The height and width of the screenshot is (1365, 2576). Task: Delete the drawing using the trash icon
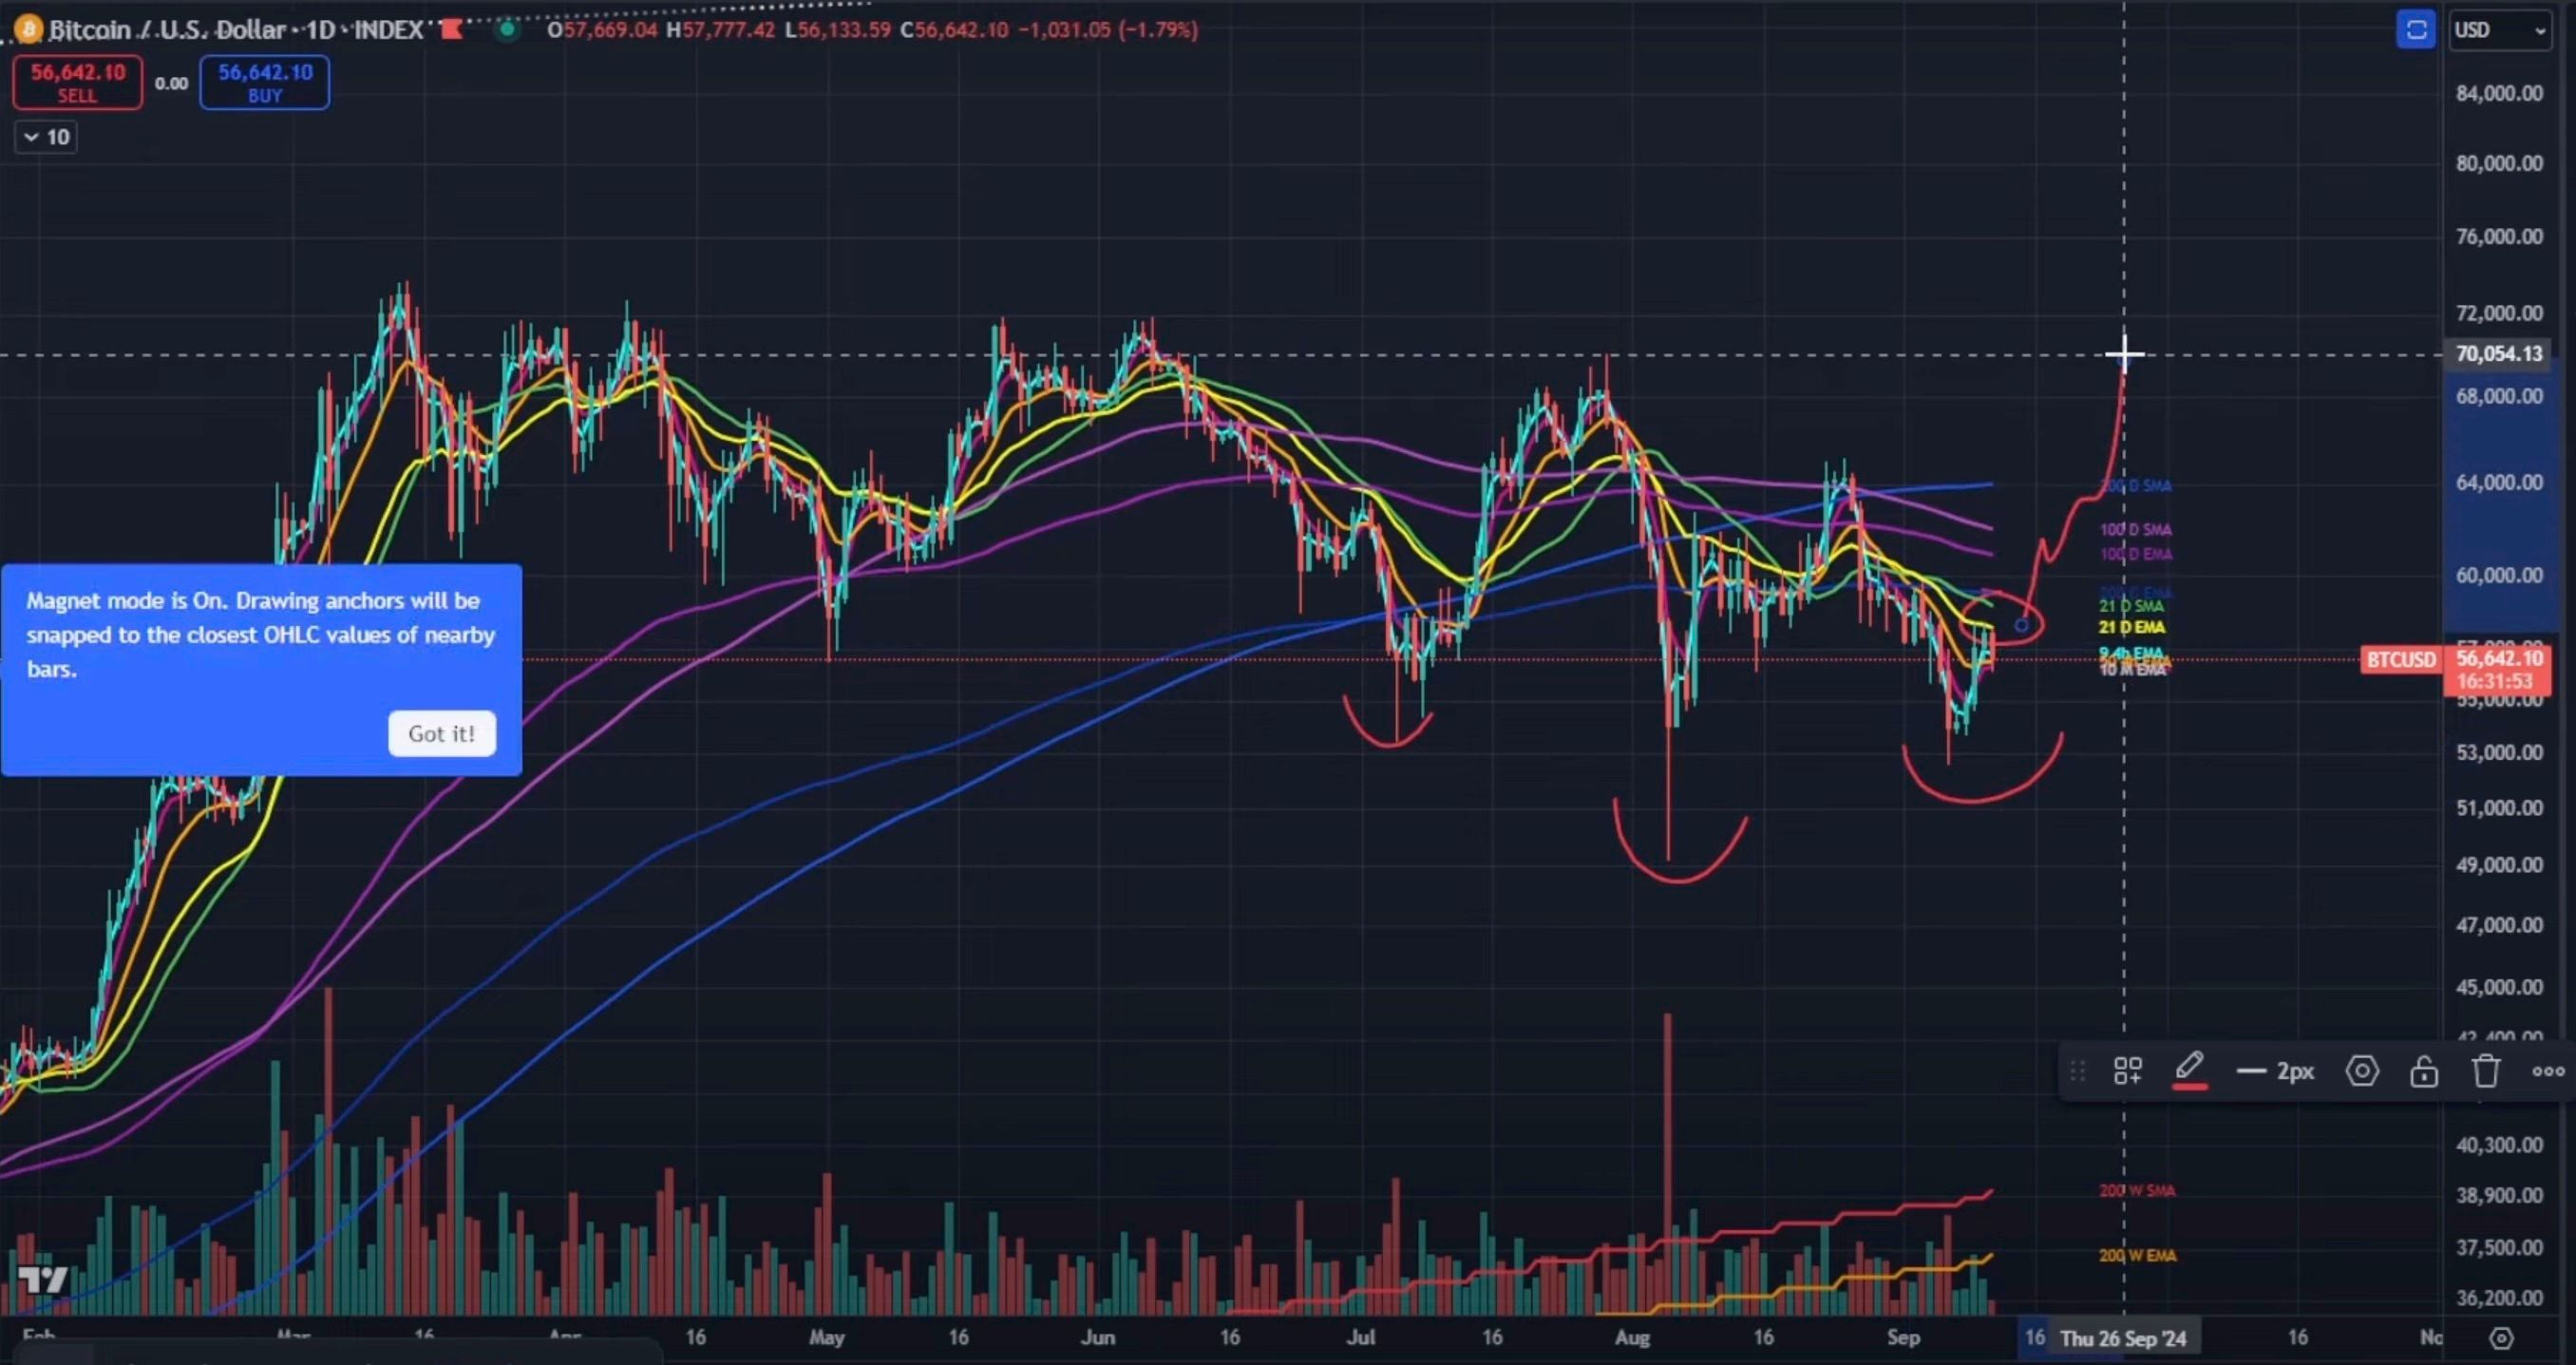pos(2486,1070)
